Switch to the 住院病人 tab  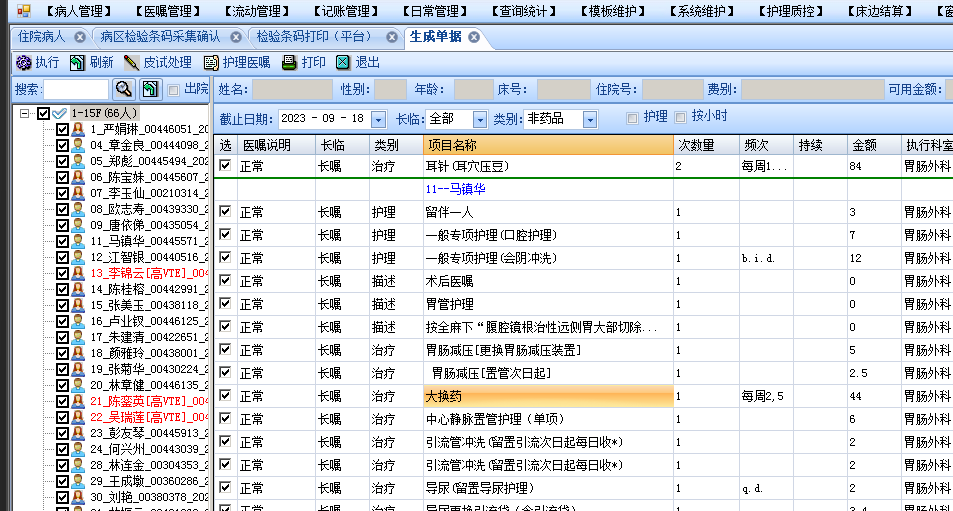pos(41,37)
